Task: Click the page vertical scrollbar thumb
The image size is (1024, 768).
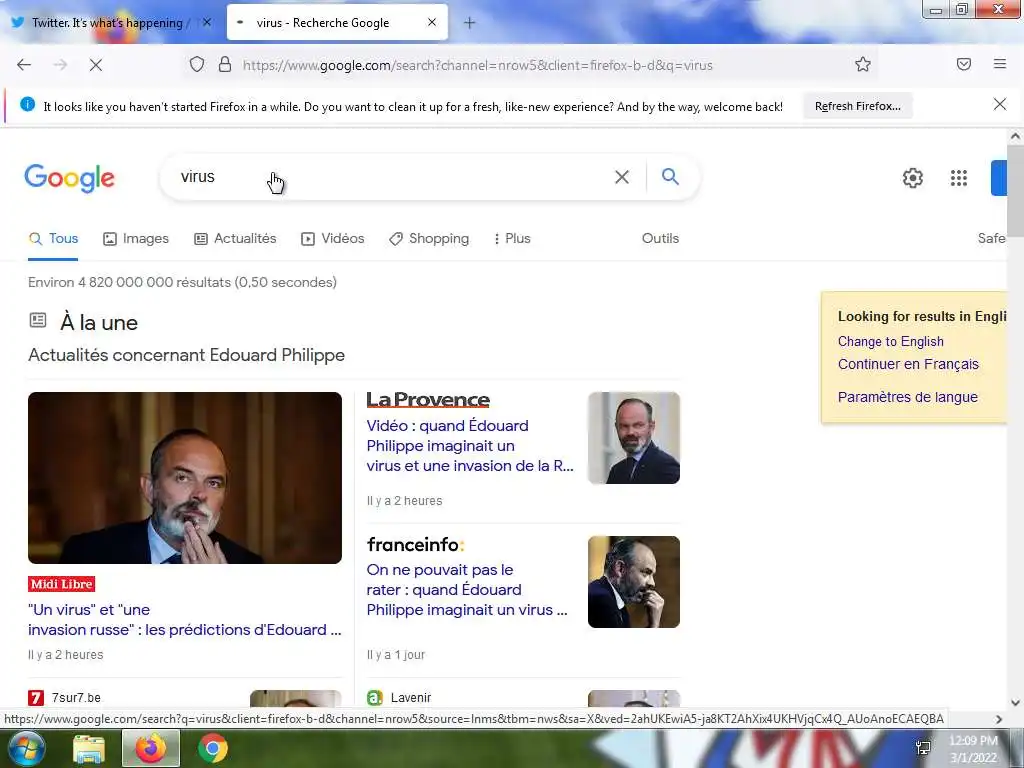Action: coord(1015,191)
